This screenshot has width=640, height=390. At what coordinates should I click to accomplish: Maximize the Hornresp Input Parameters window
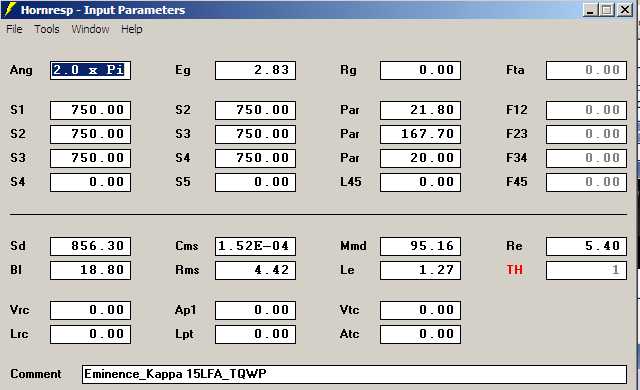click(x=607, y=9)
